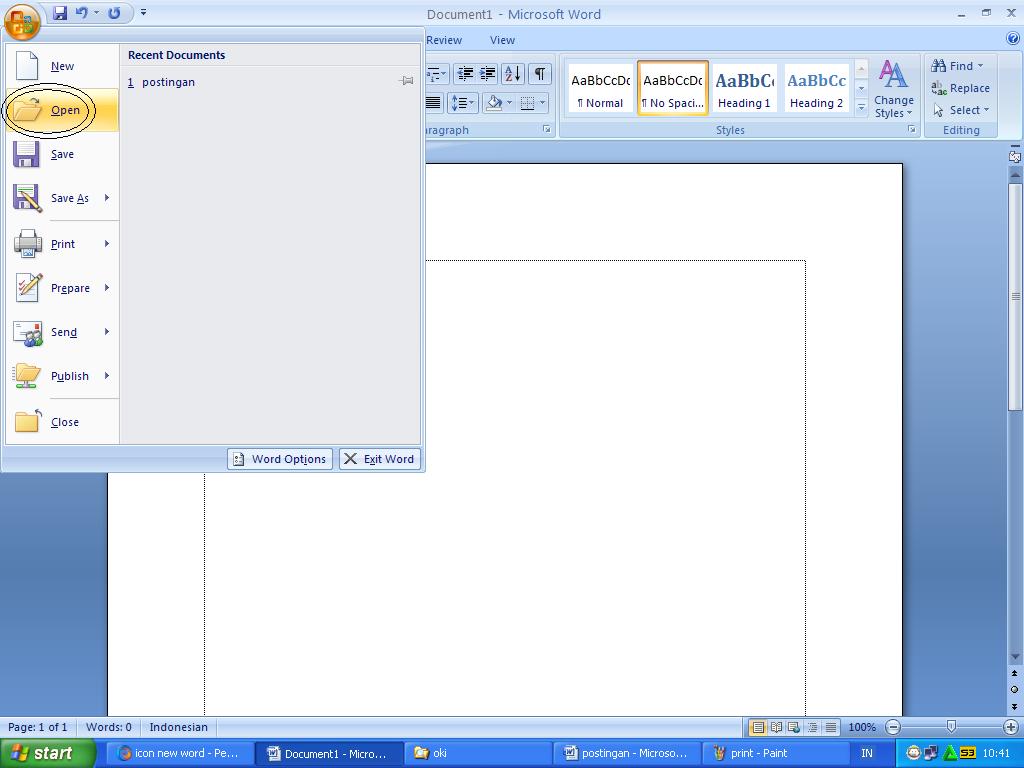Click the Exit Word button
Image resolution: width=1024 pixels, height=768 pixels.
point(379,459)
